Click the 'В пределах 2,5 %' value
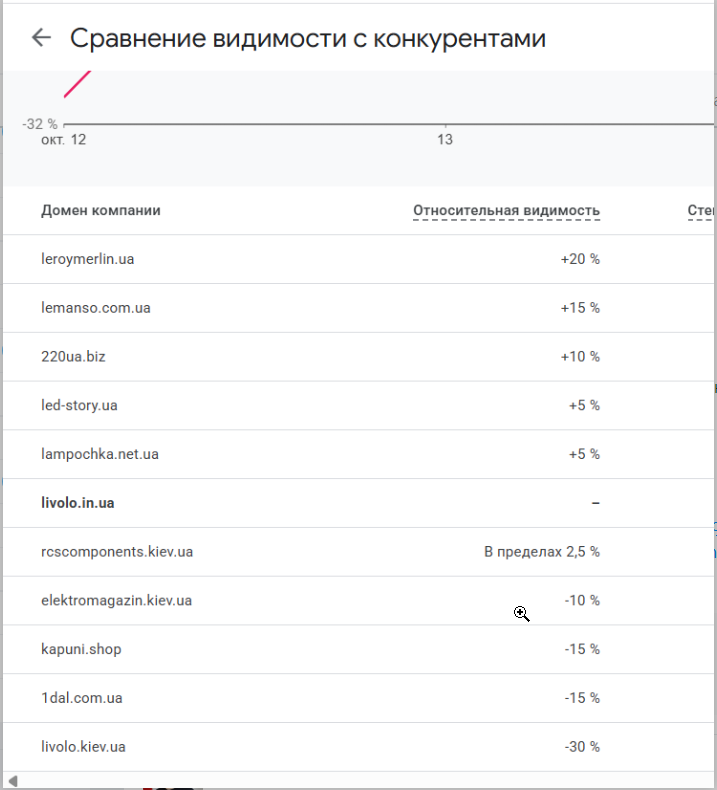This screenshot has width=717, height=790. click(x=542, y=552)
